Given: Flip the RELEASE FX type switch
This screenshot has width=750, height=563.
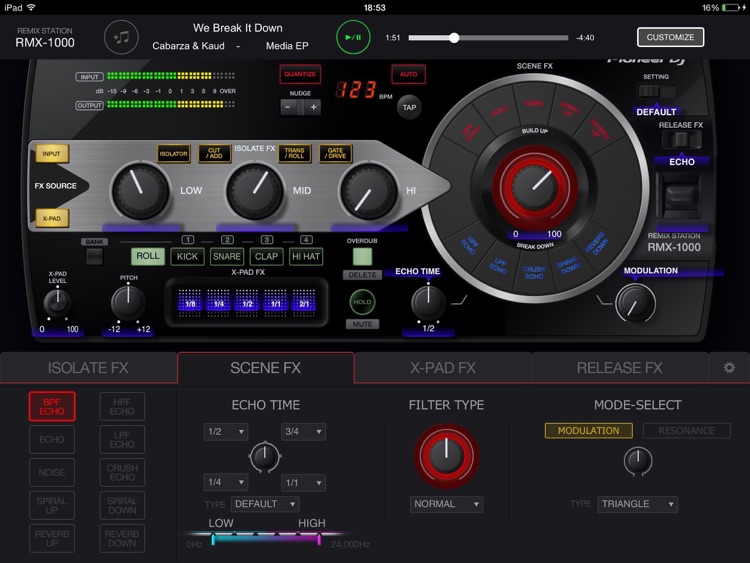Looking at the screenshot, I should coord(682,140).
